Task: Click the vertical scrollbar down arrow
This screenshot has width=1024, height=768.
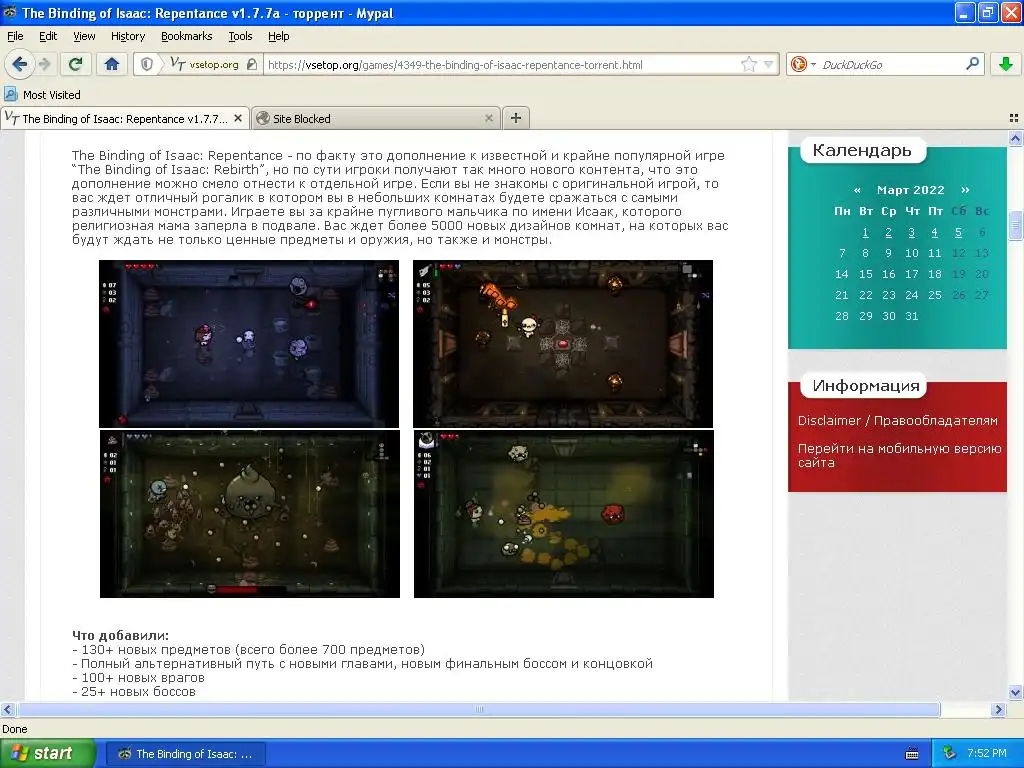Action: [x=1015, y=692]
